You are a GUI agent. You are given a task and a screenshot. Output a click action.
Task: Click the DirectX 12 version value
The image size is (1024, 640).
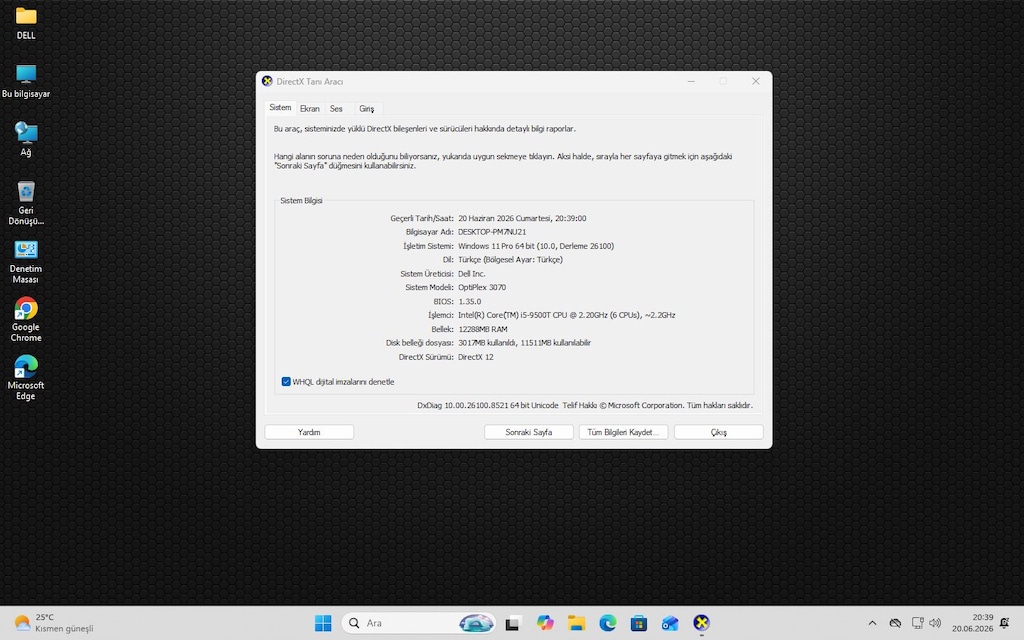(475, 357)
